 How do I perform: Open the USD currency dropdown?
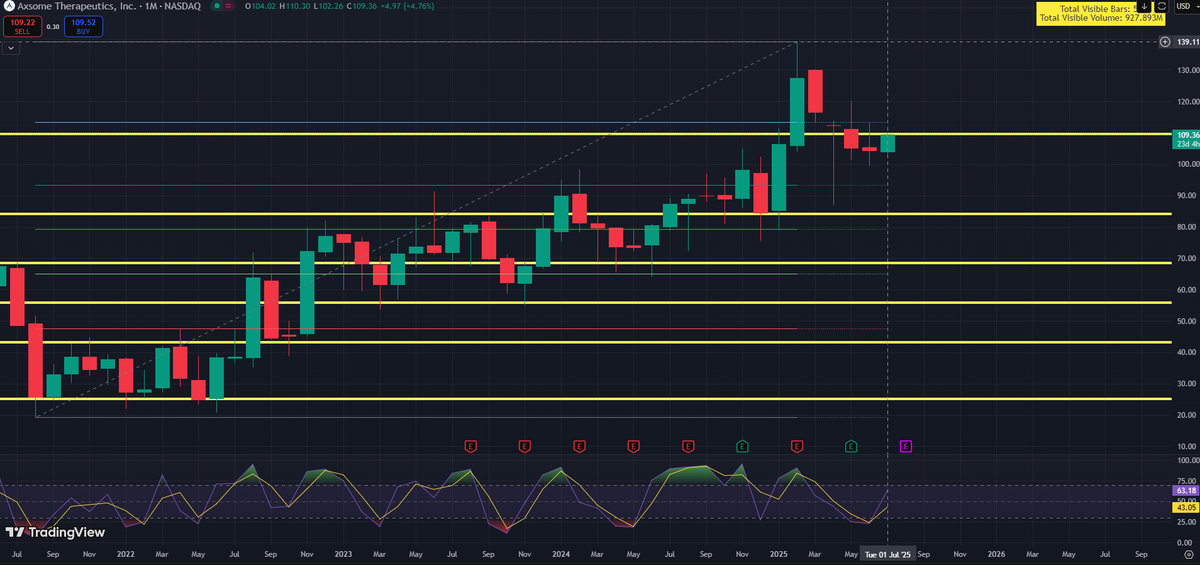pos(1186,7)
